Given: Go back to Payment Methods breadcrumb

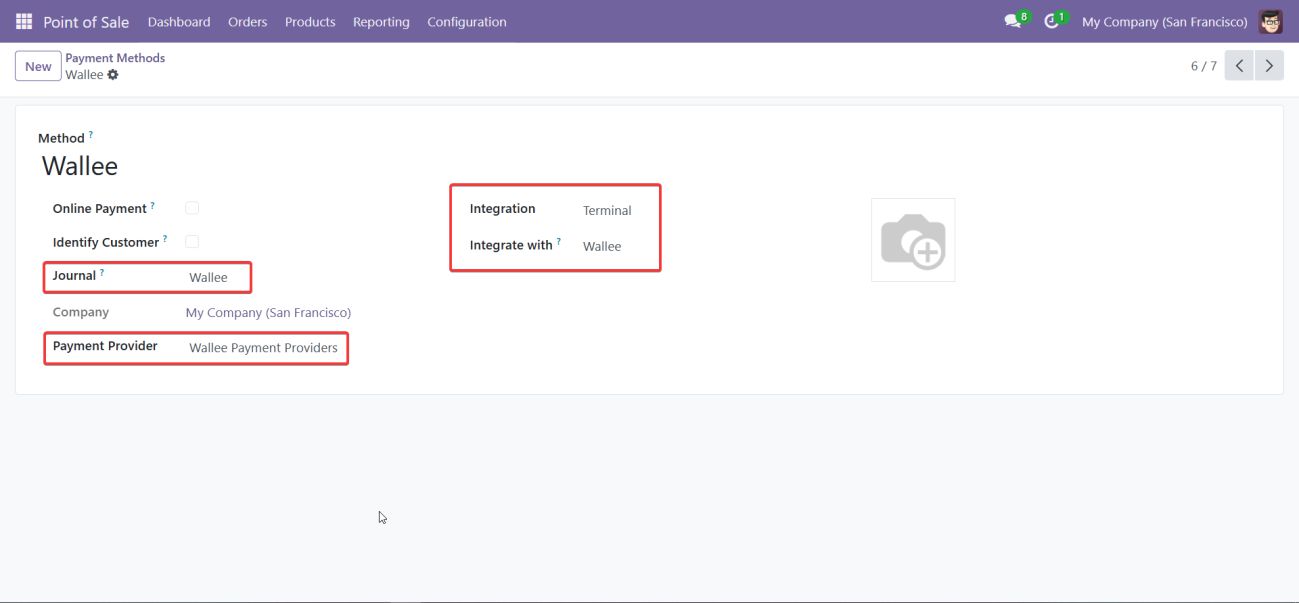Looking at the screenshot, I should pos(115,58).
